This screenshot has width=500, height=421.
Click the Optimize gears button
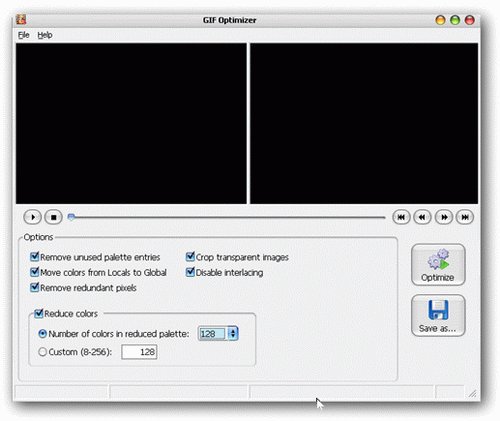click(x=438, y=265)
